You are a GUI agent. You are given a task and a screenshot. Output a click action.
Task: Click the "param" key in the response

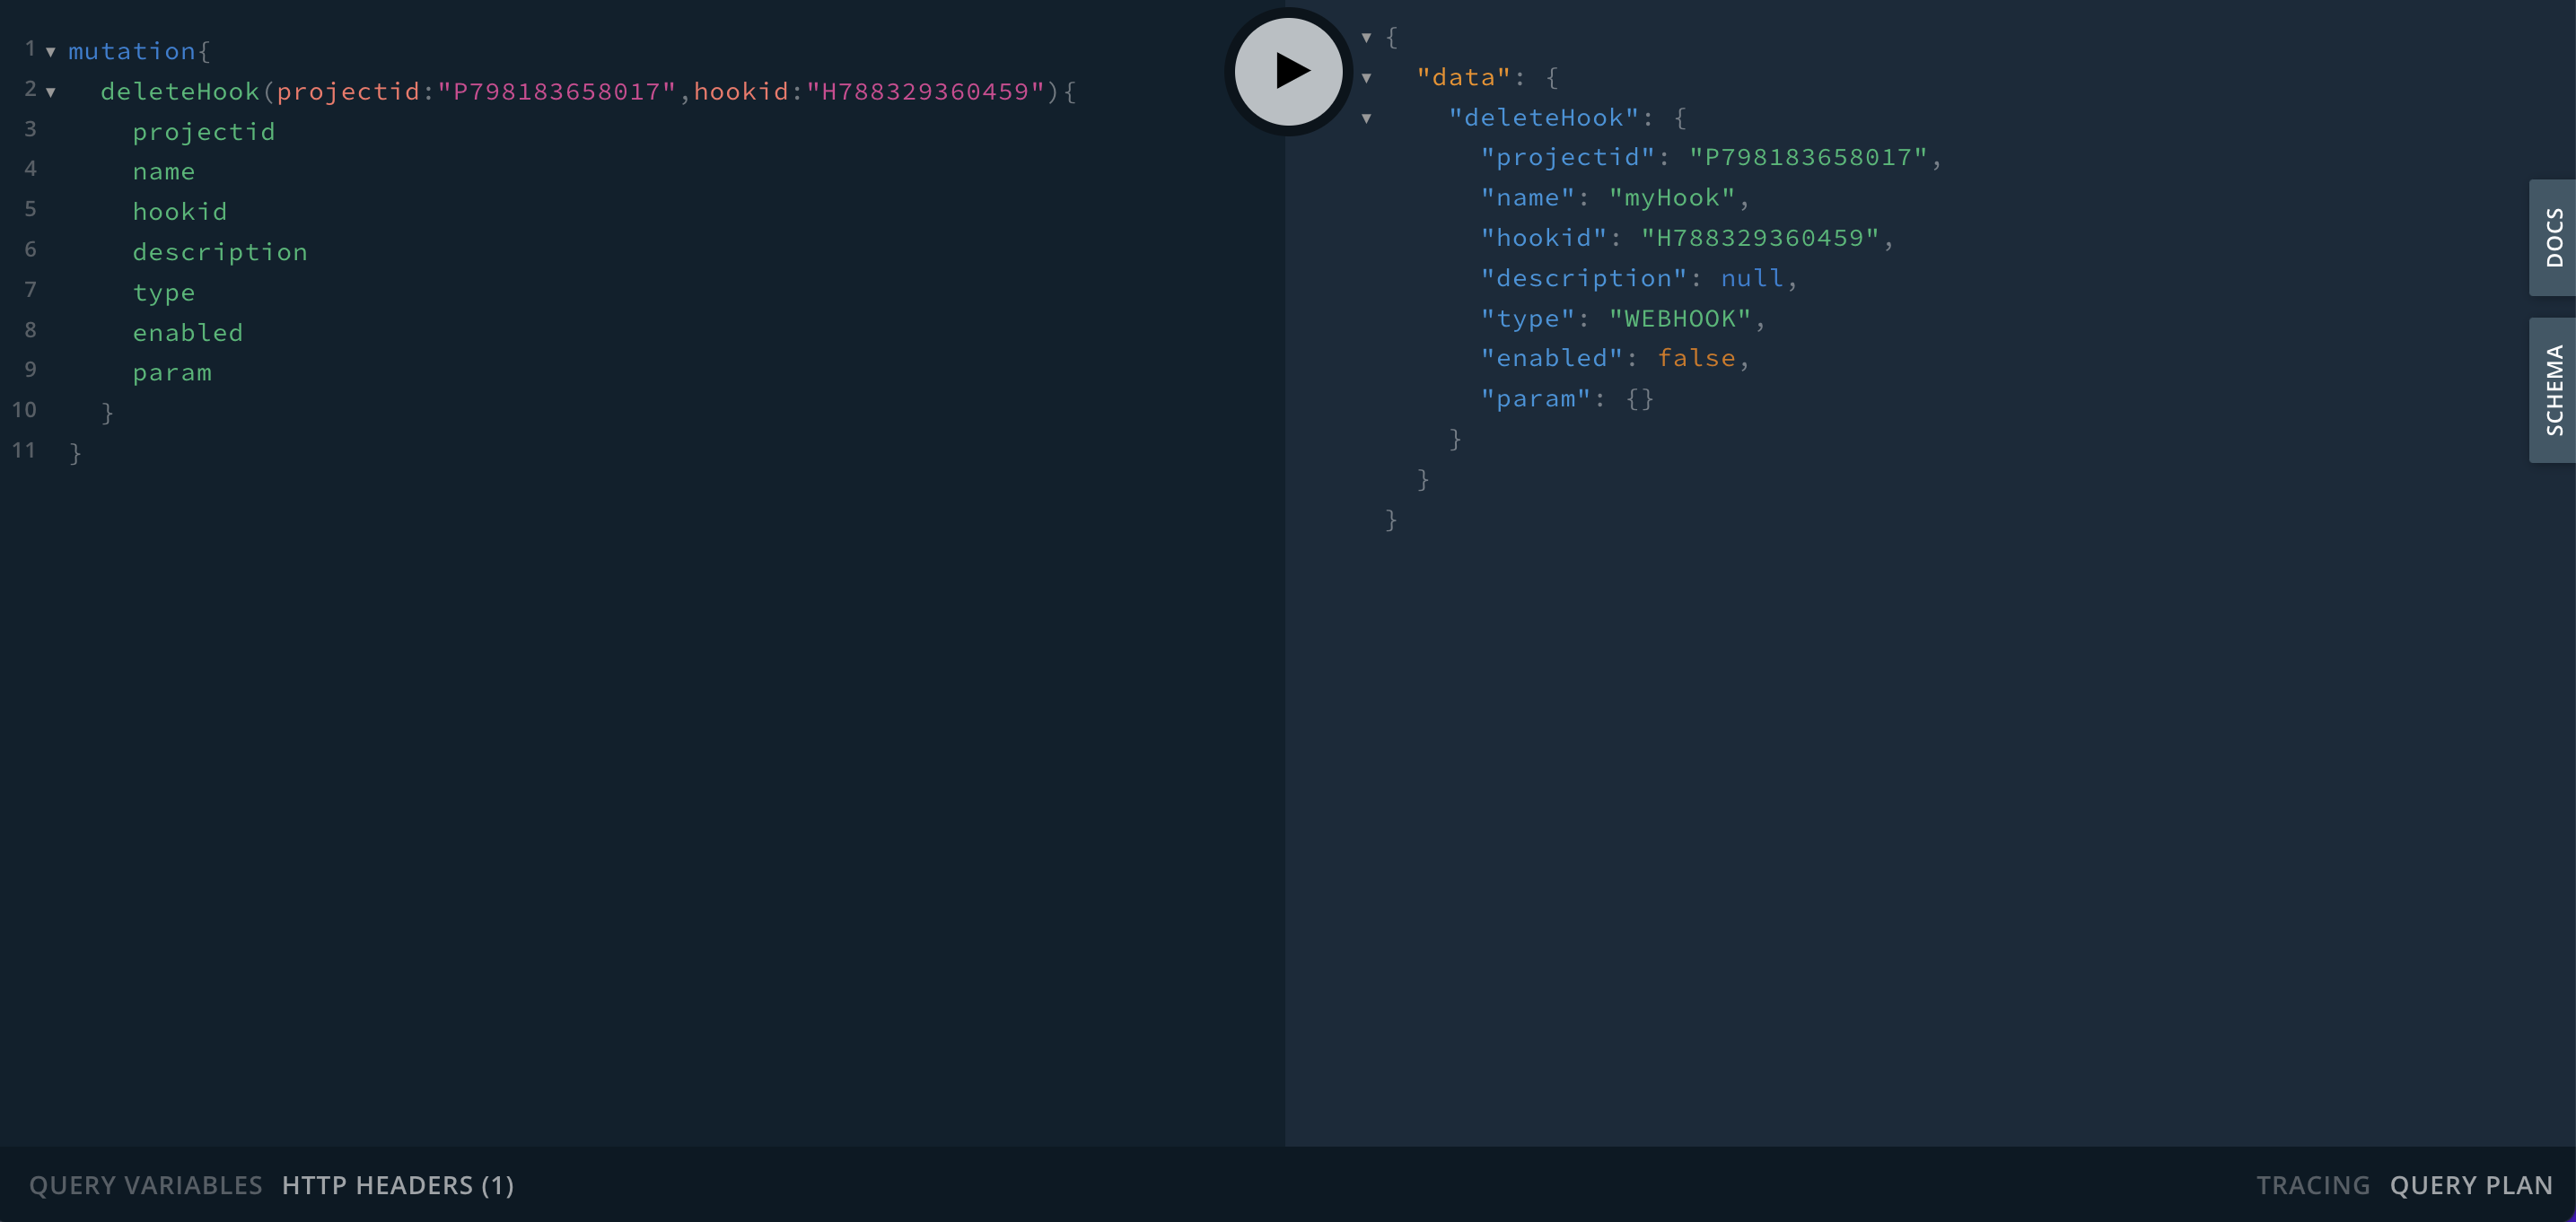(1536, 398)
